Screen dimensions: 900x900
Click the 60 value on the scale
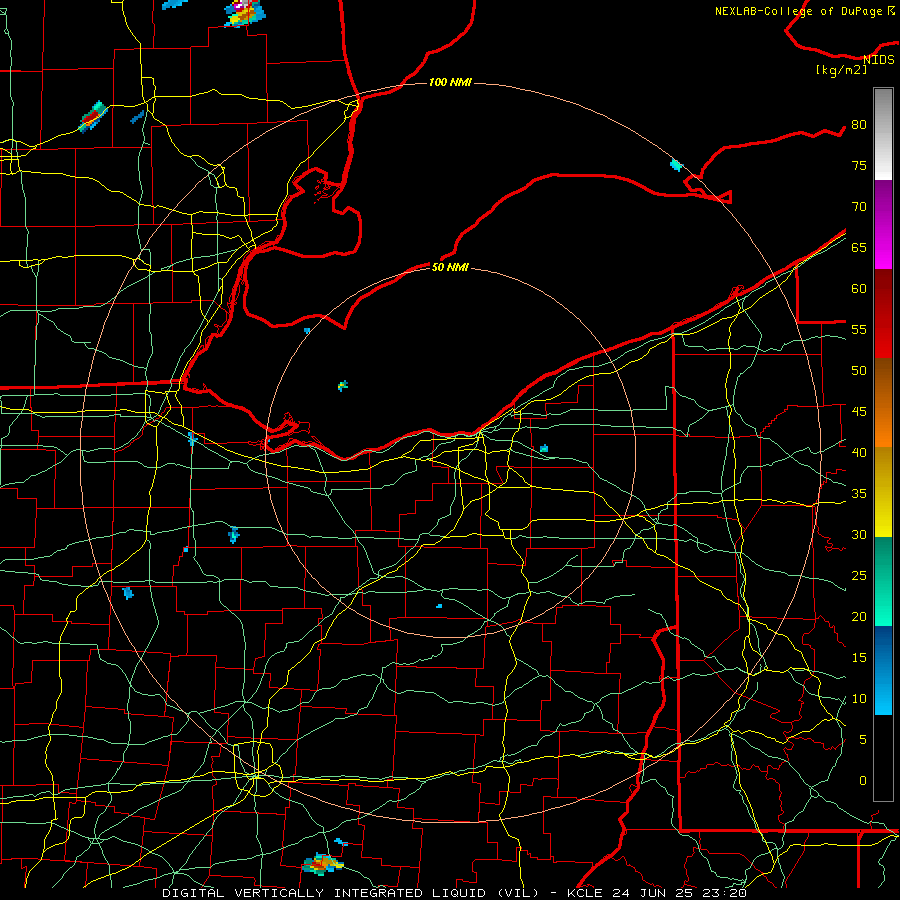point(859,288)
